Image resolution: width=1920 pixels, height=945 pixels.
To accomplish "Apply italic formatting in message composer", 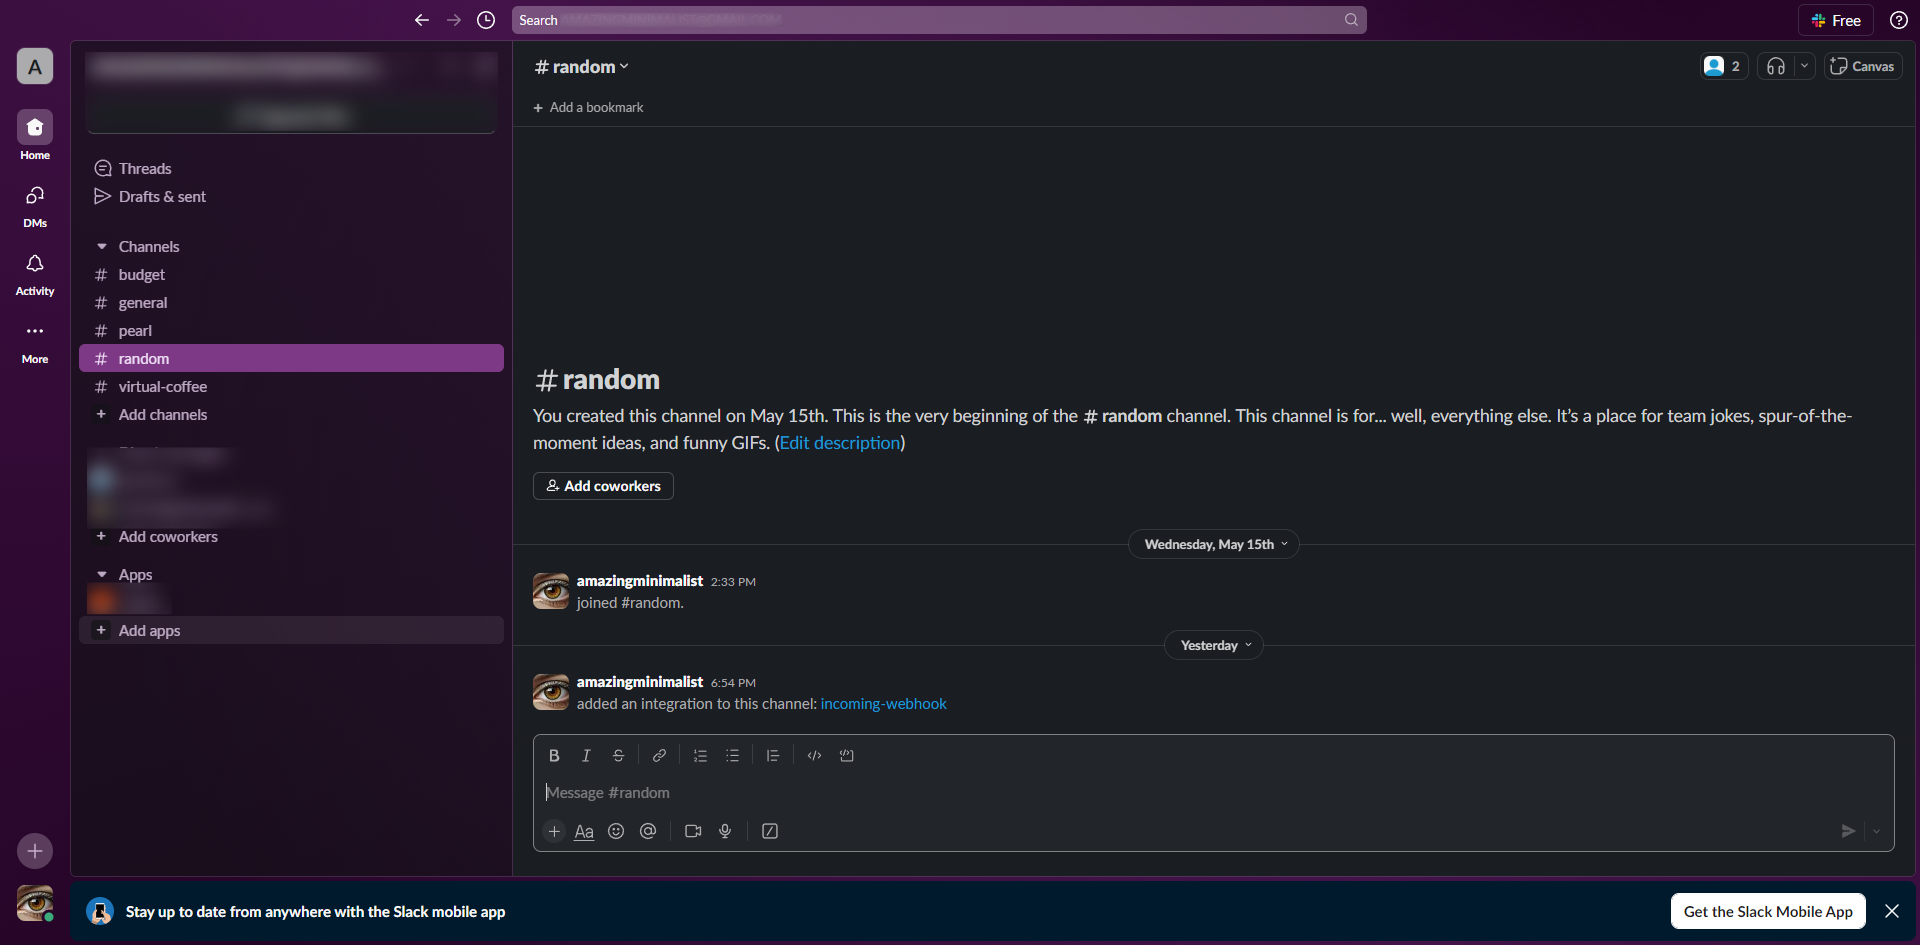I will (x=586, y=756).
